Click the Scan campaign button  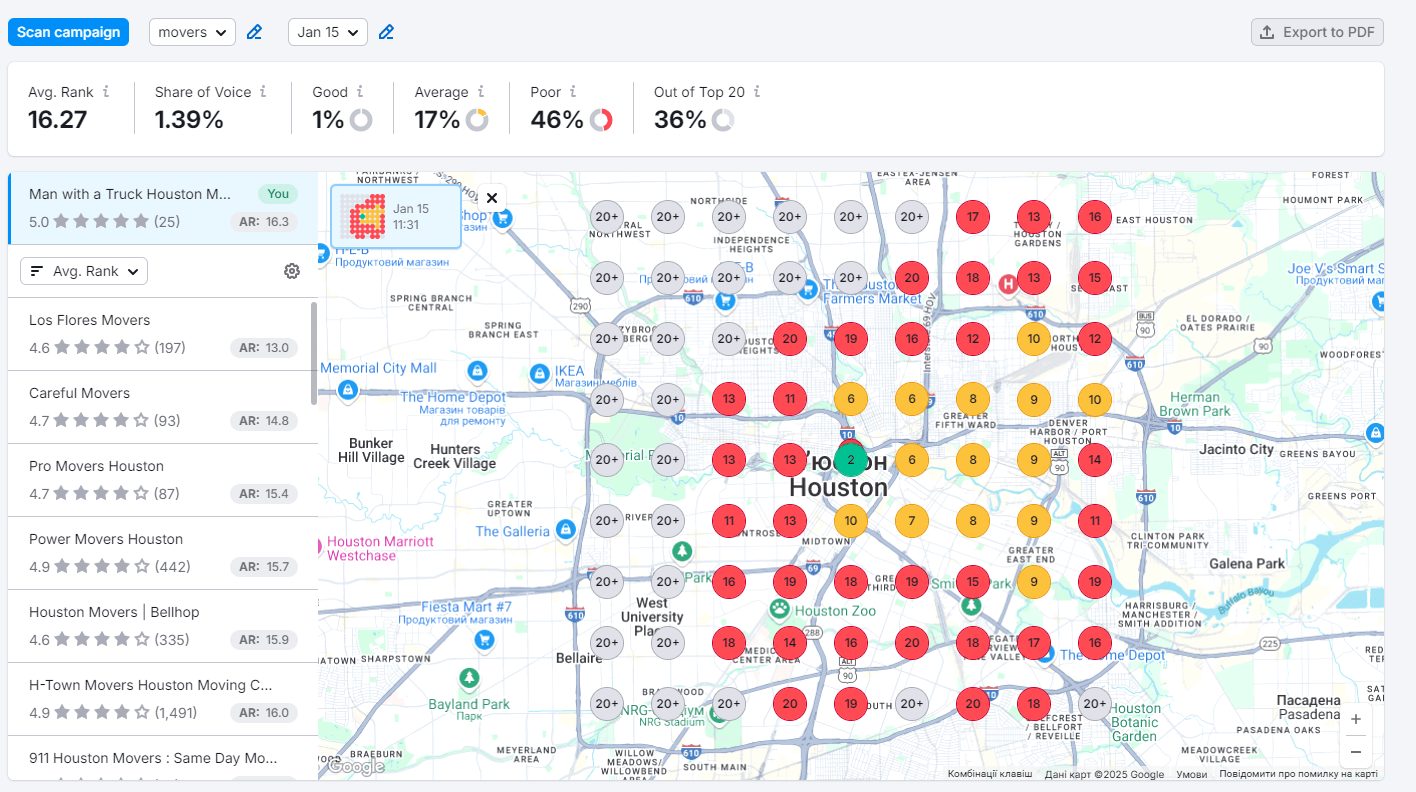pyautogui.click(x=69, y=32)
